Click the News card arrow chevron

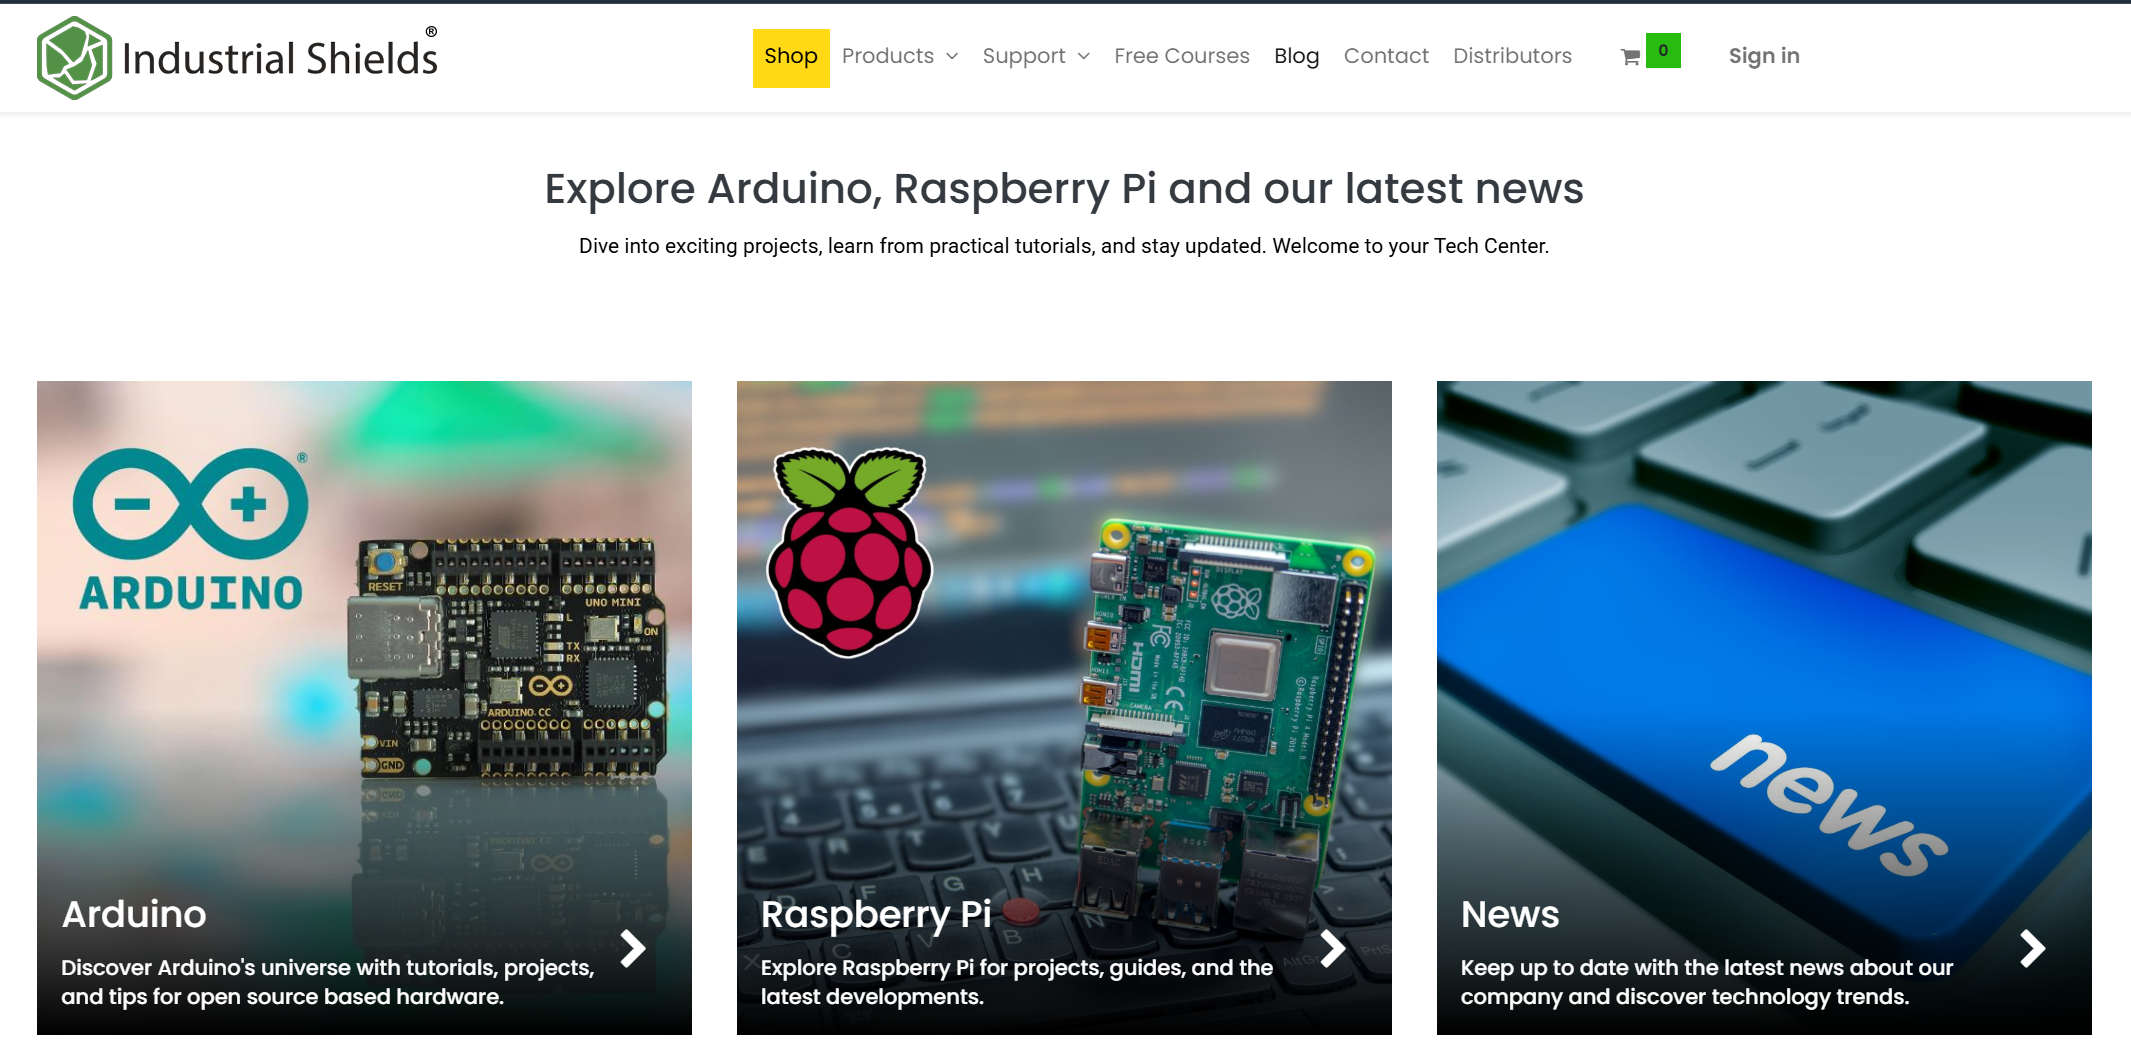click(2032, 948)
